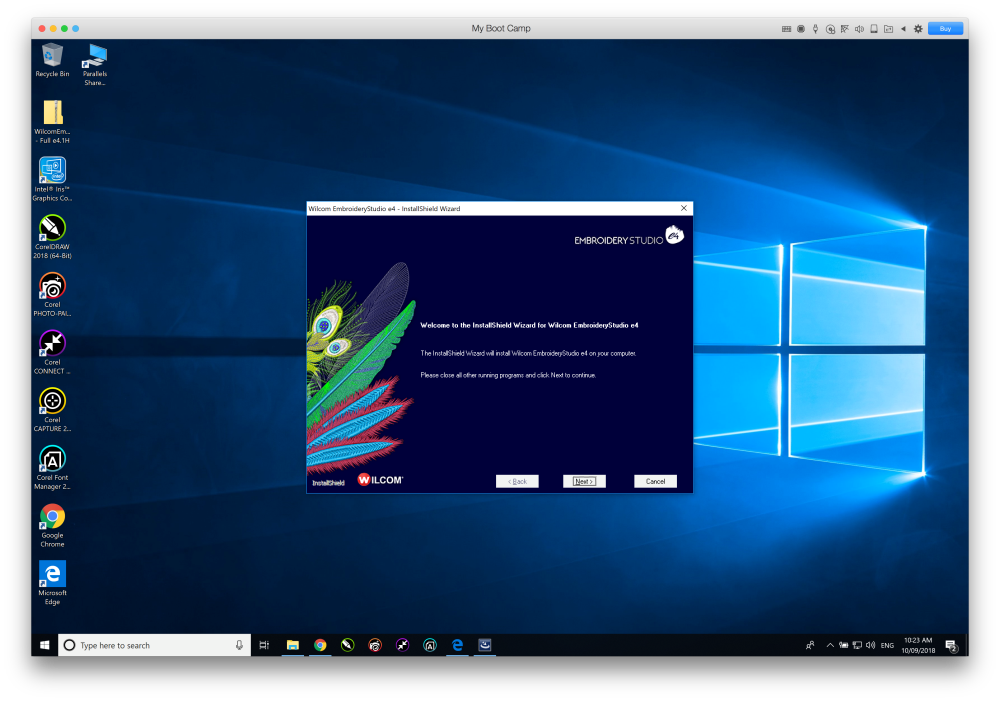The width and height of the screenshot is (1000, 701).
Task: Open Parallels settings gear icon
Action: point(918,28)
